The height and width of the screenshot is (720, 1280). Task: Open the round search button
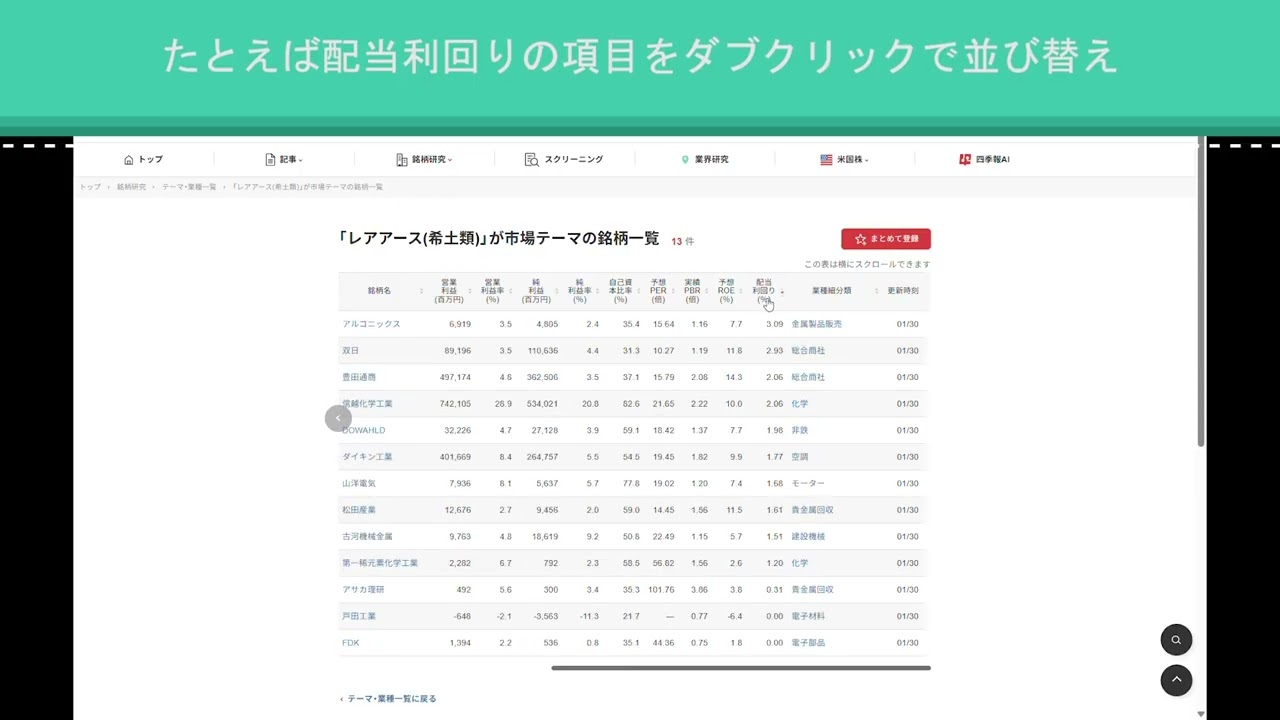[1176, 640]
